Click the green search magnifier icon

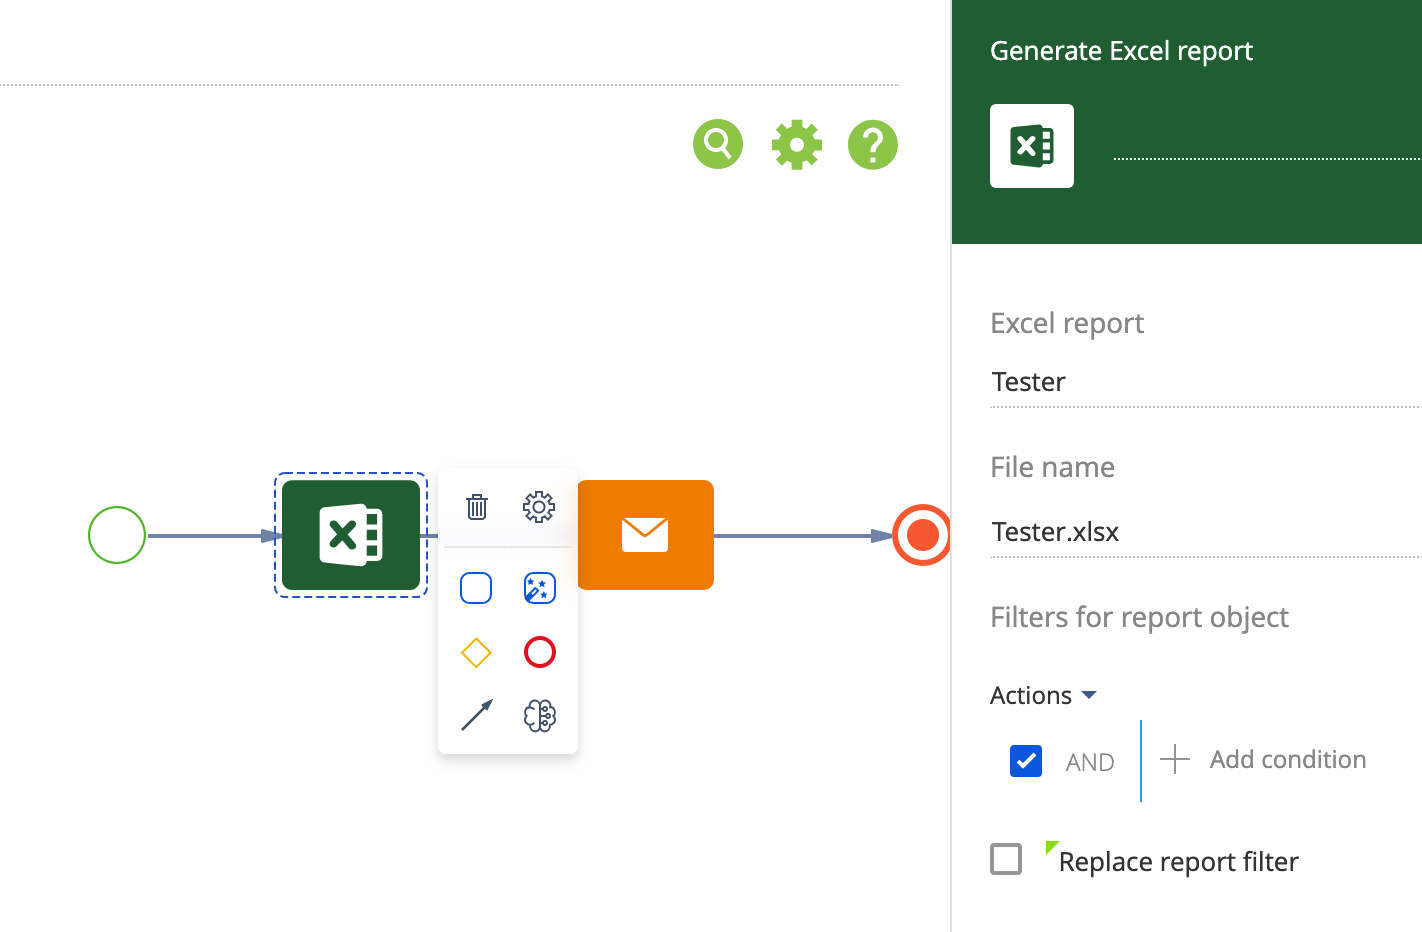(718, 144)
